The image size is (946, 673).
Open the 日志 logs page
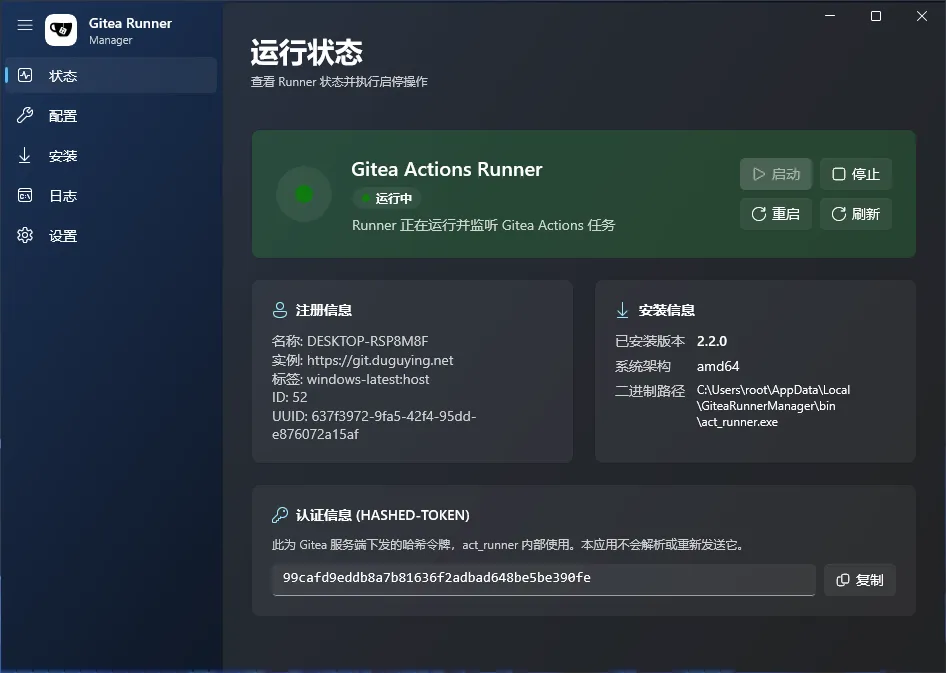coord(111,195)
